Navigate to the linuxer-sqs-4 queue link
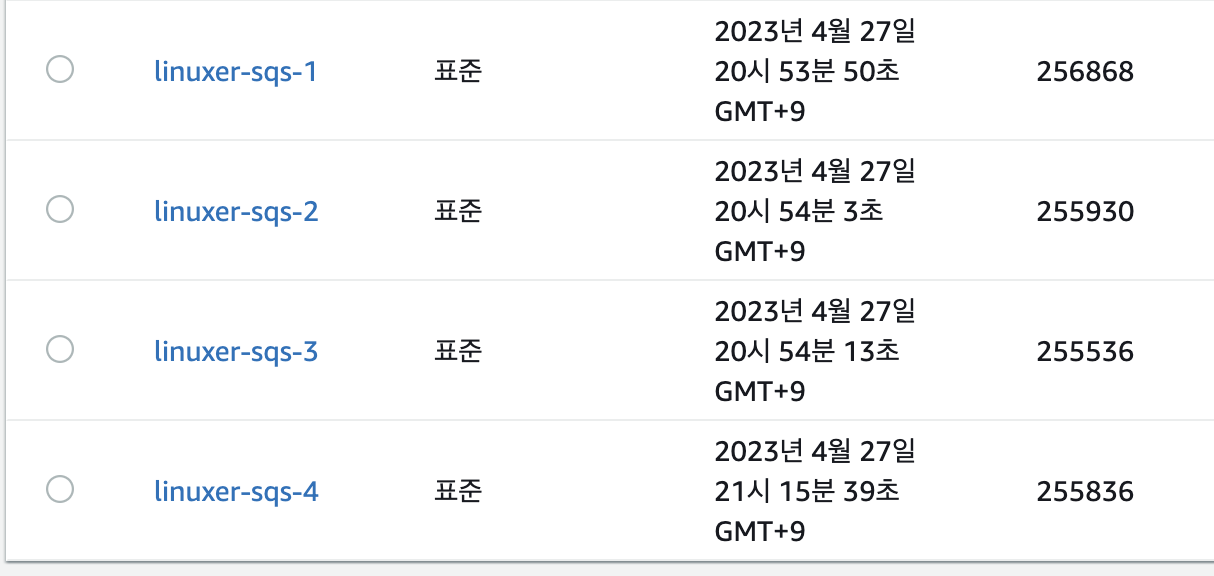The width and height of the screenshot is (1214, 576). 236,492
